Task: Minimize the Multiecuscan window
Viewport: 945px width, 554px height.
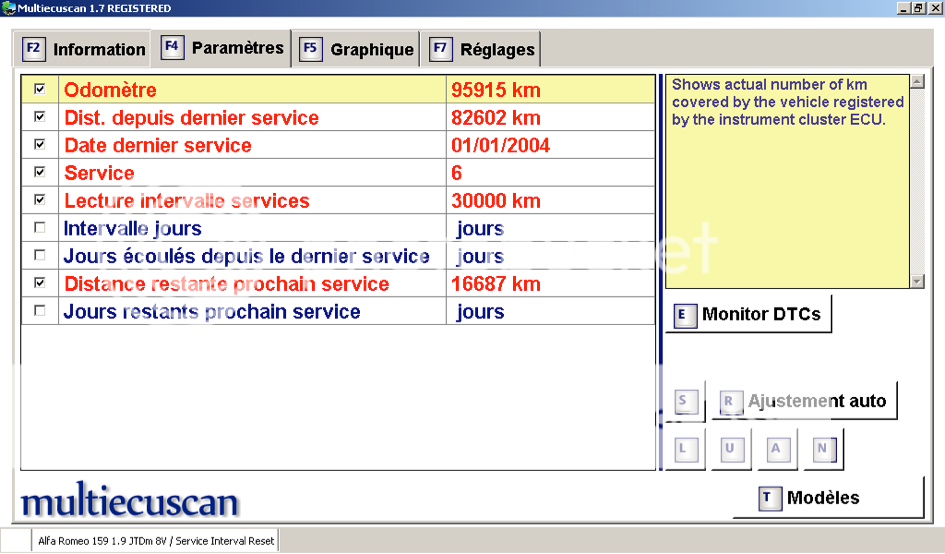Action: click(904, 8)
